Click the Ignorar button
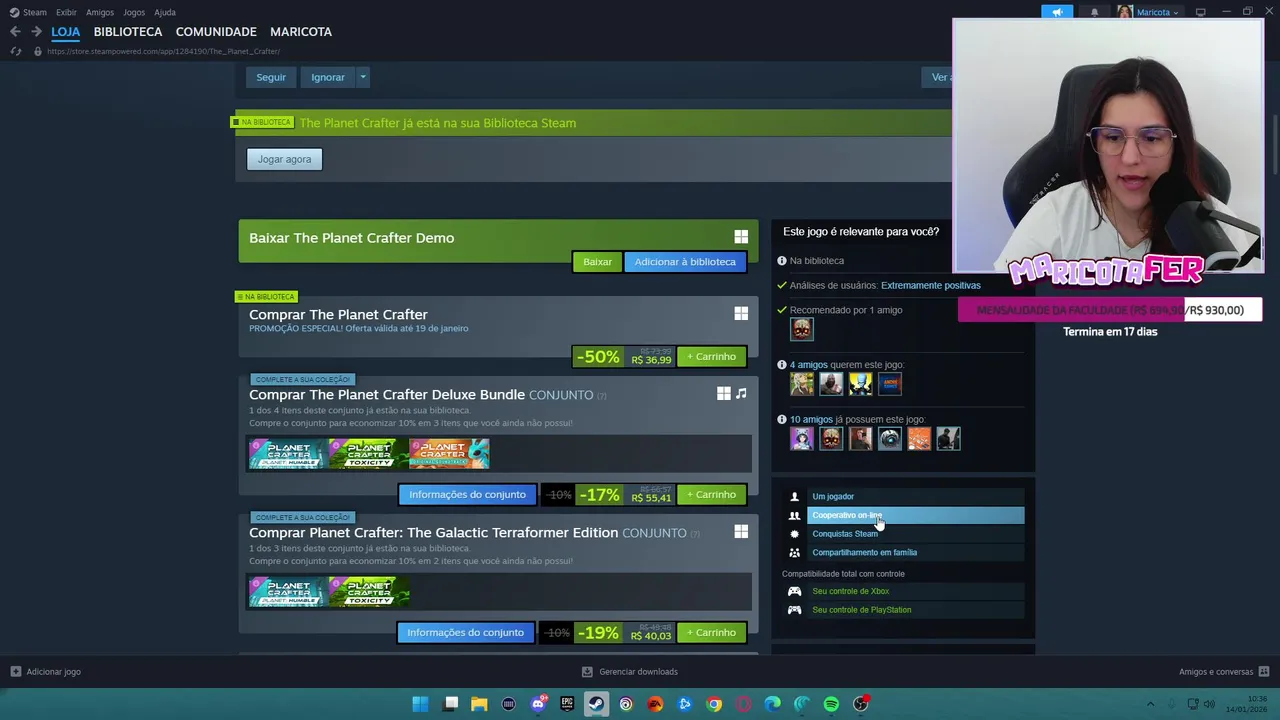Viewport: 1280px width, 720px height. click(328, 77)
